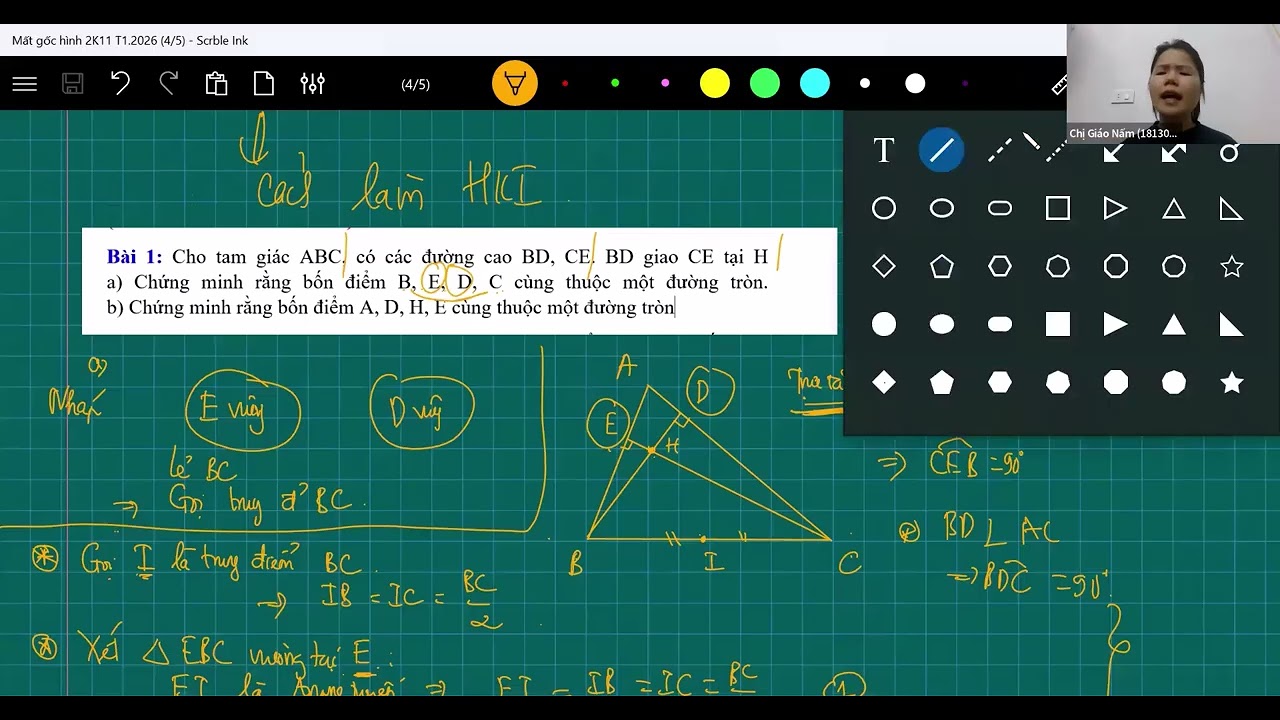This screenshot has height=720, width=1280.
Task: Select the filled heptagon shape
Action: tap(1058, 382)
